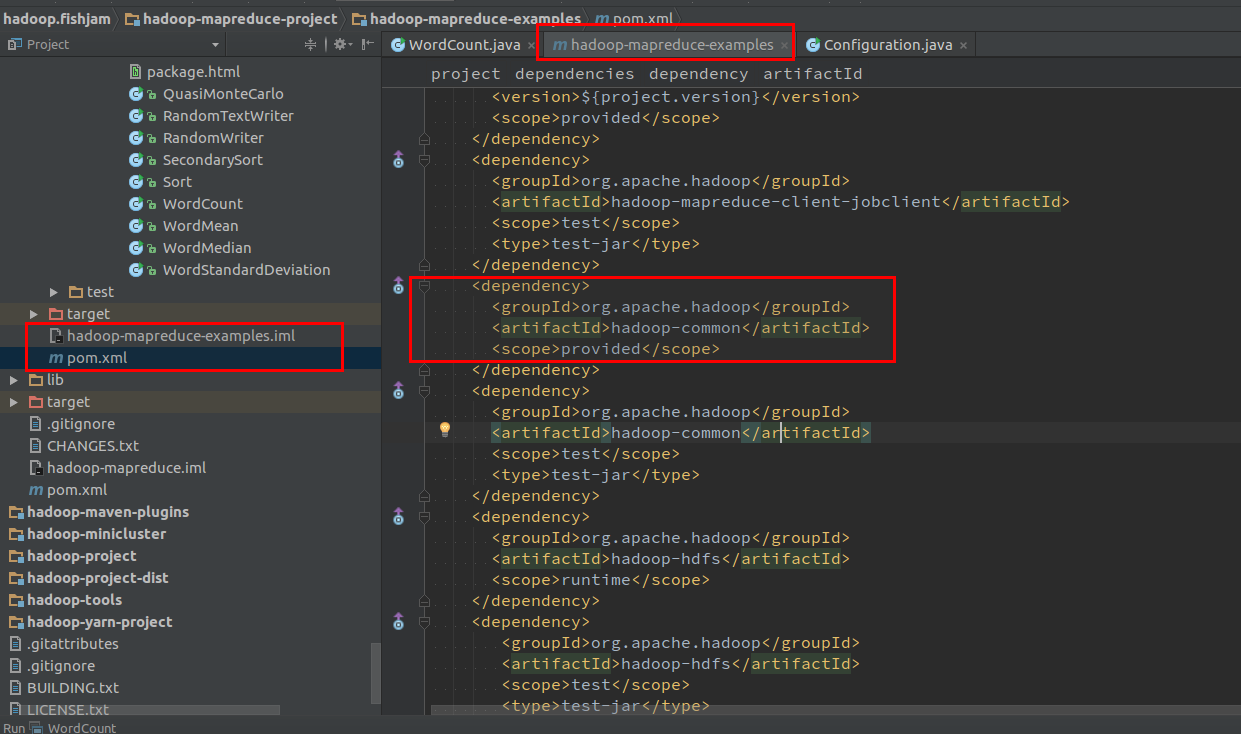
Task: Close the hadoop-mapreduce-examples tab
Action: 785,45
